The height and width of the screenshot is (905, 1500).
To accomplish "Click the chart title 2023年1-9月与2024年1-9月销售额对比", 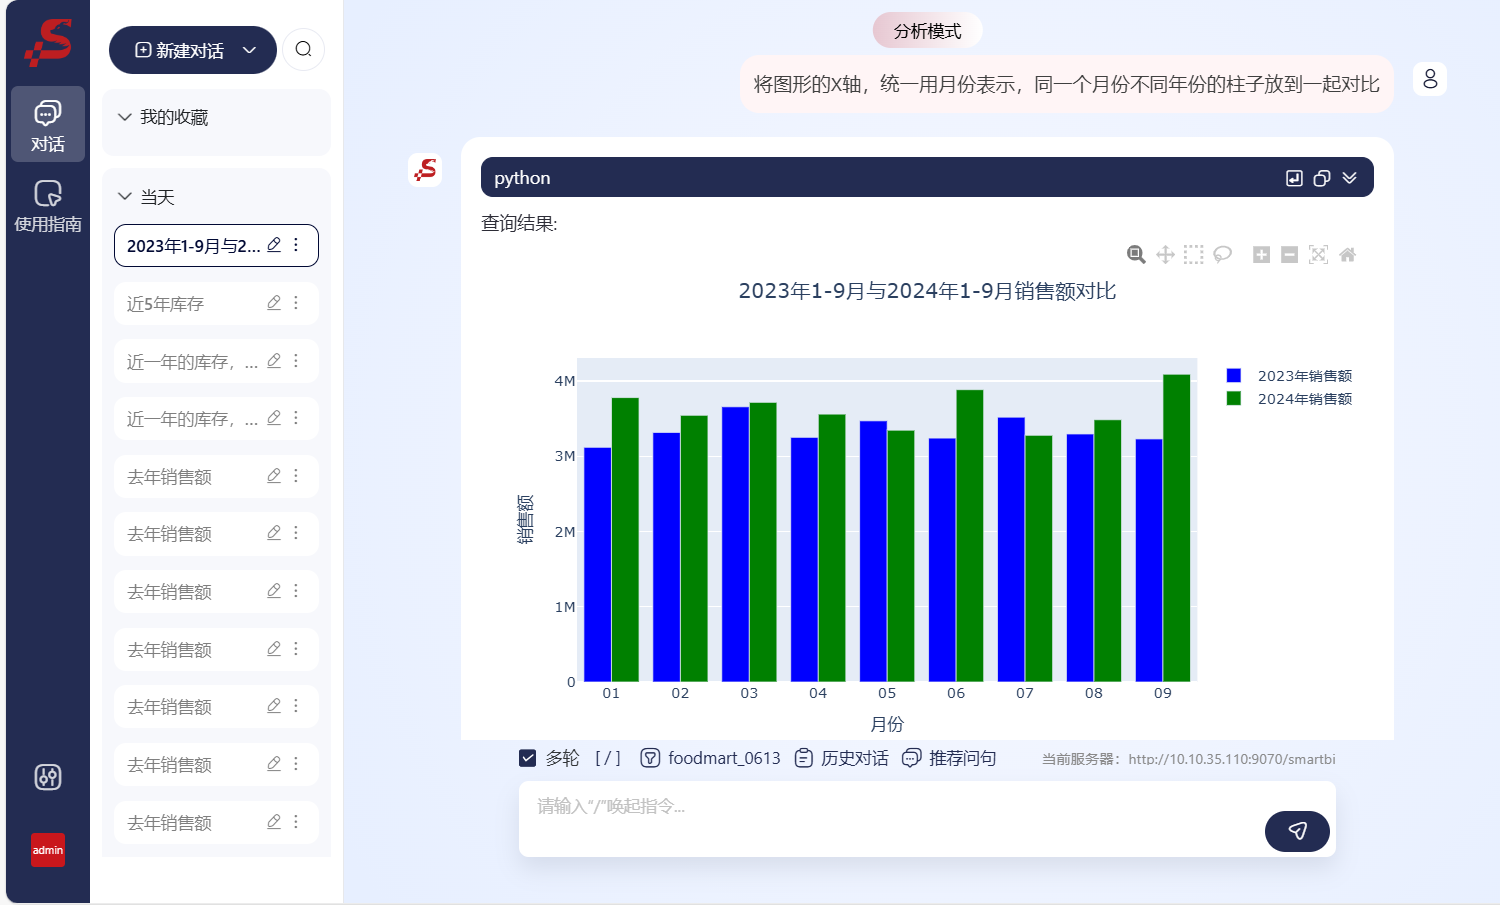I will pyautogui.click(x=927, y=291).
